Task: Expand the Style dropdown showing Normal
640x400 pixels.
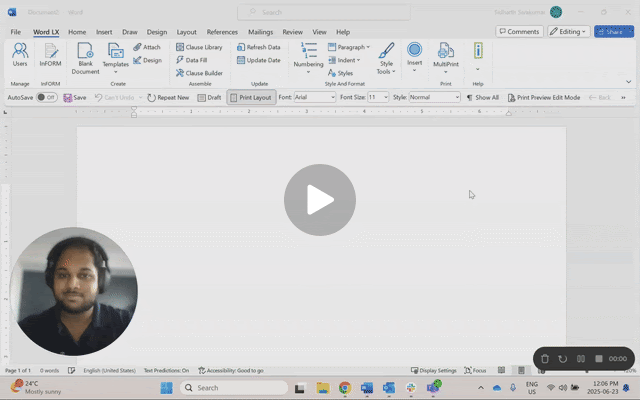Action: pyautogui.click(x=456, y=98)
